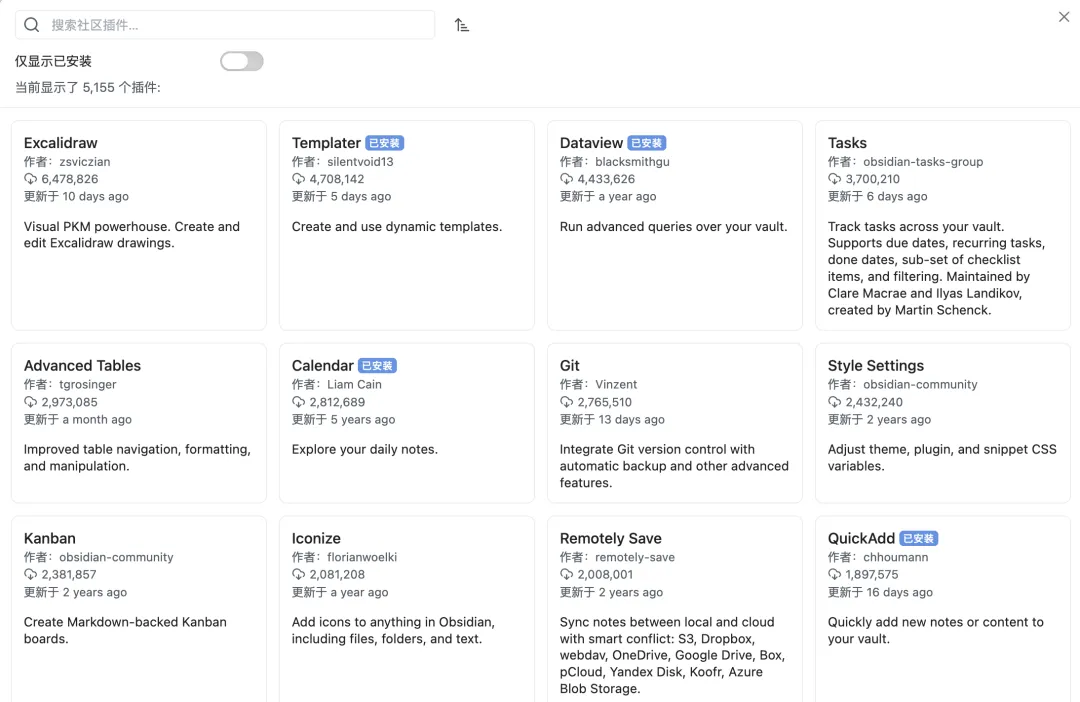Click '更新于 16 days ago' on QuickAdd

point(880,592)
